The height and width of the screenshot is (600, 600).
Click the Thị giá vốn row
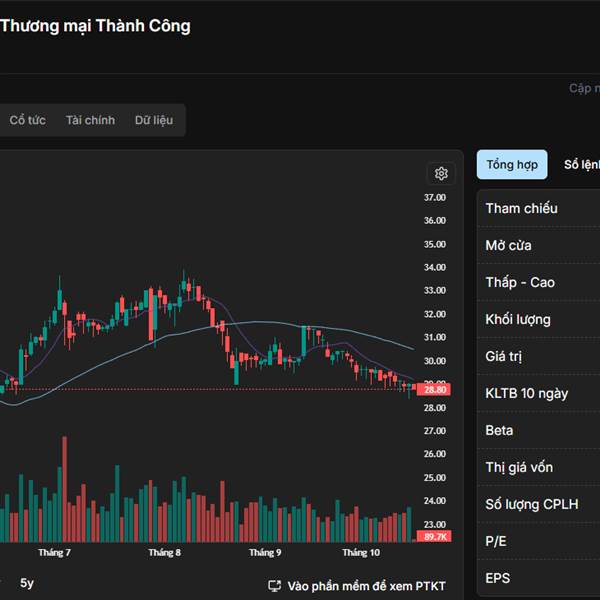pos(538,467)
